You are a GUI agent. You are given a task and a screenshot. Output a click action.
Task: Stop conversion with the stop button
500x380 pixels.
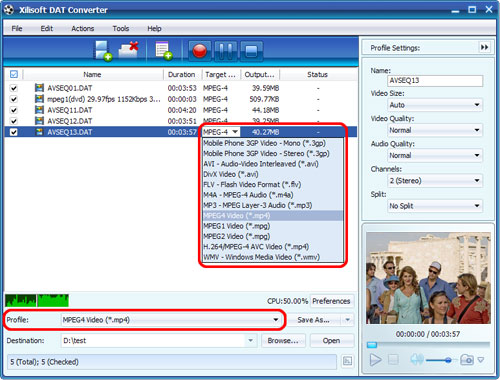click(x=251, y=51)
